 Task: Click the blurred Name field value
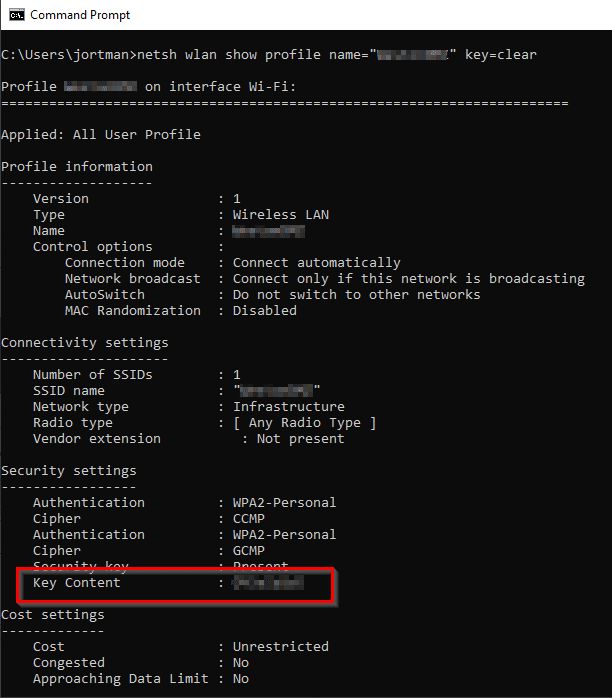click(268, 231)
